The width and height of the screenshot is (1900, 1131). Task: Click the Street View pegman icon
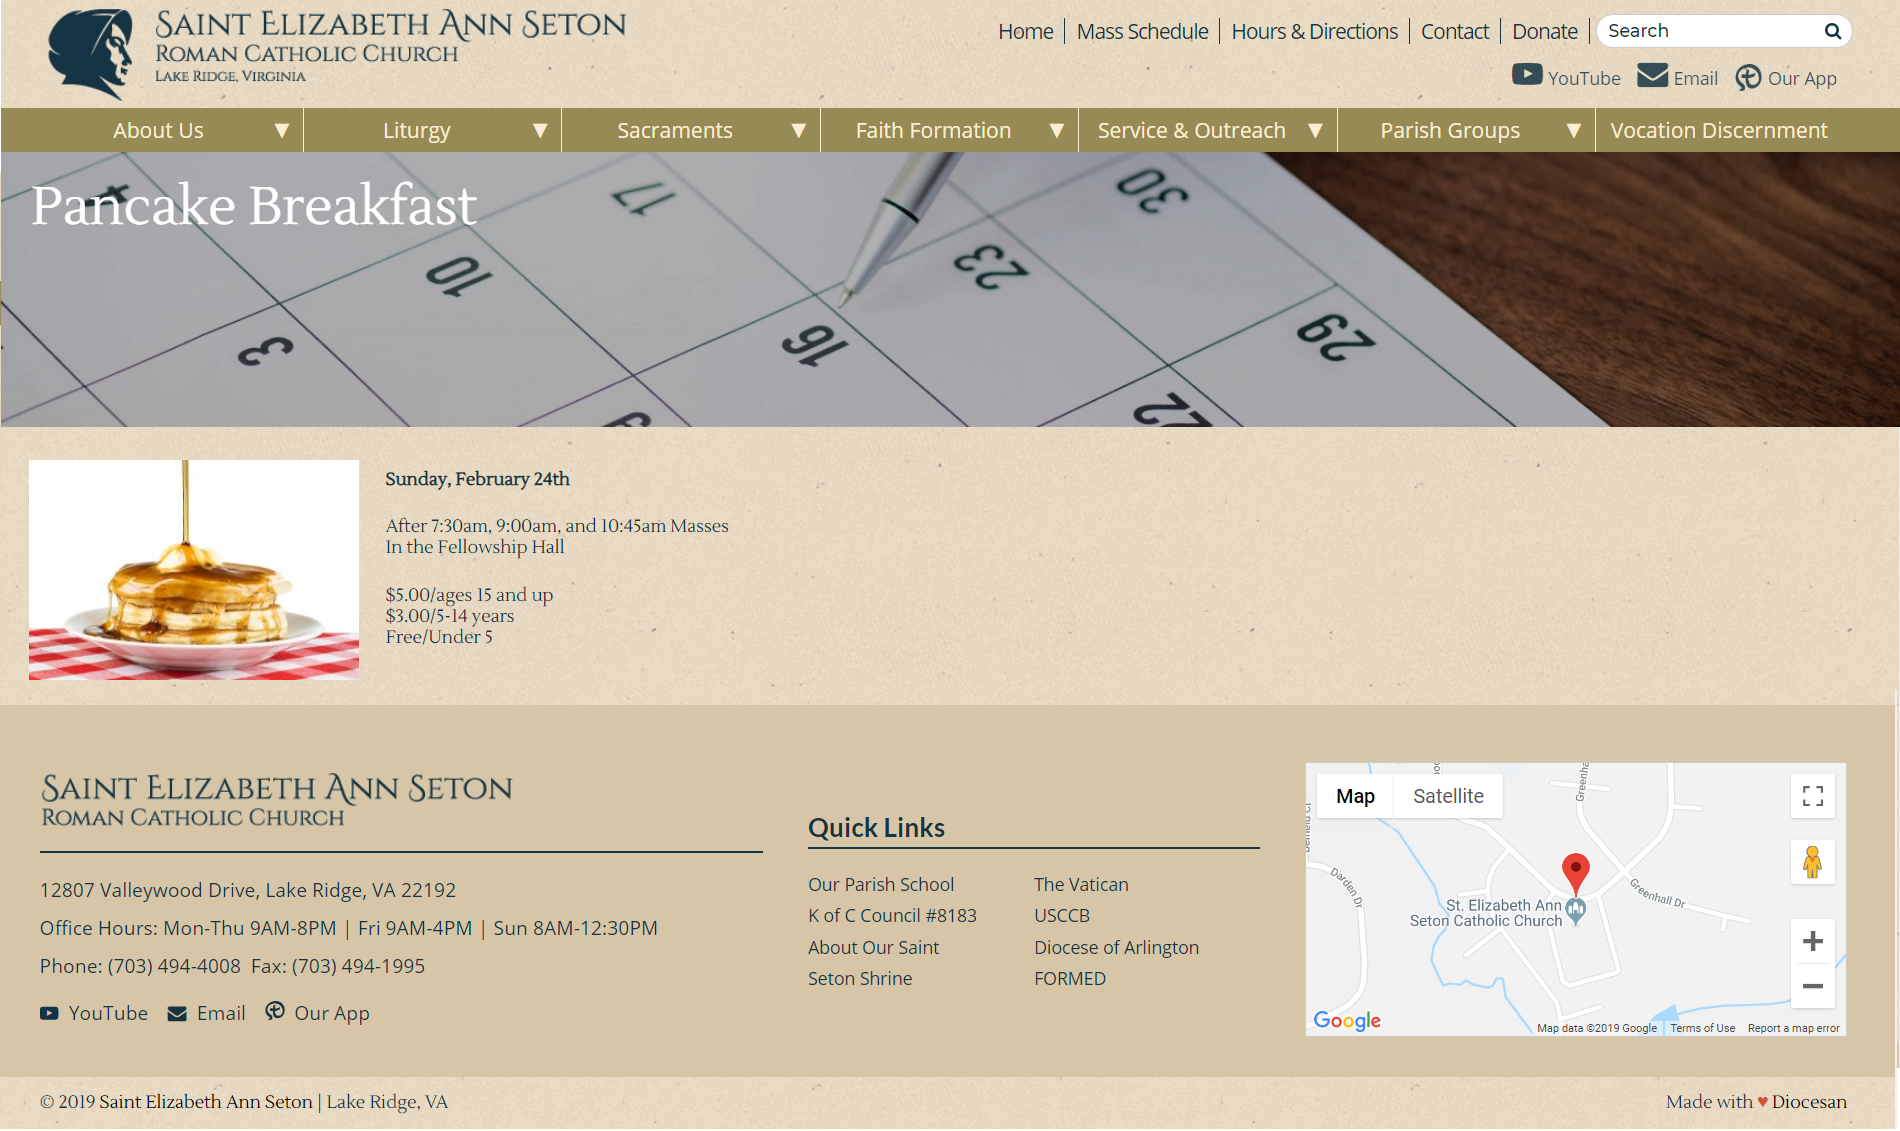1812,862
